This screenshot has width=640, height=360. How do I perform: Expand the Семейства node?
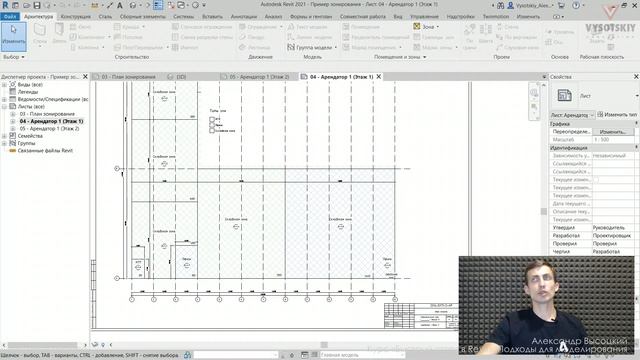(x=4, y=136)
